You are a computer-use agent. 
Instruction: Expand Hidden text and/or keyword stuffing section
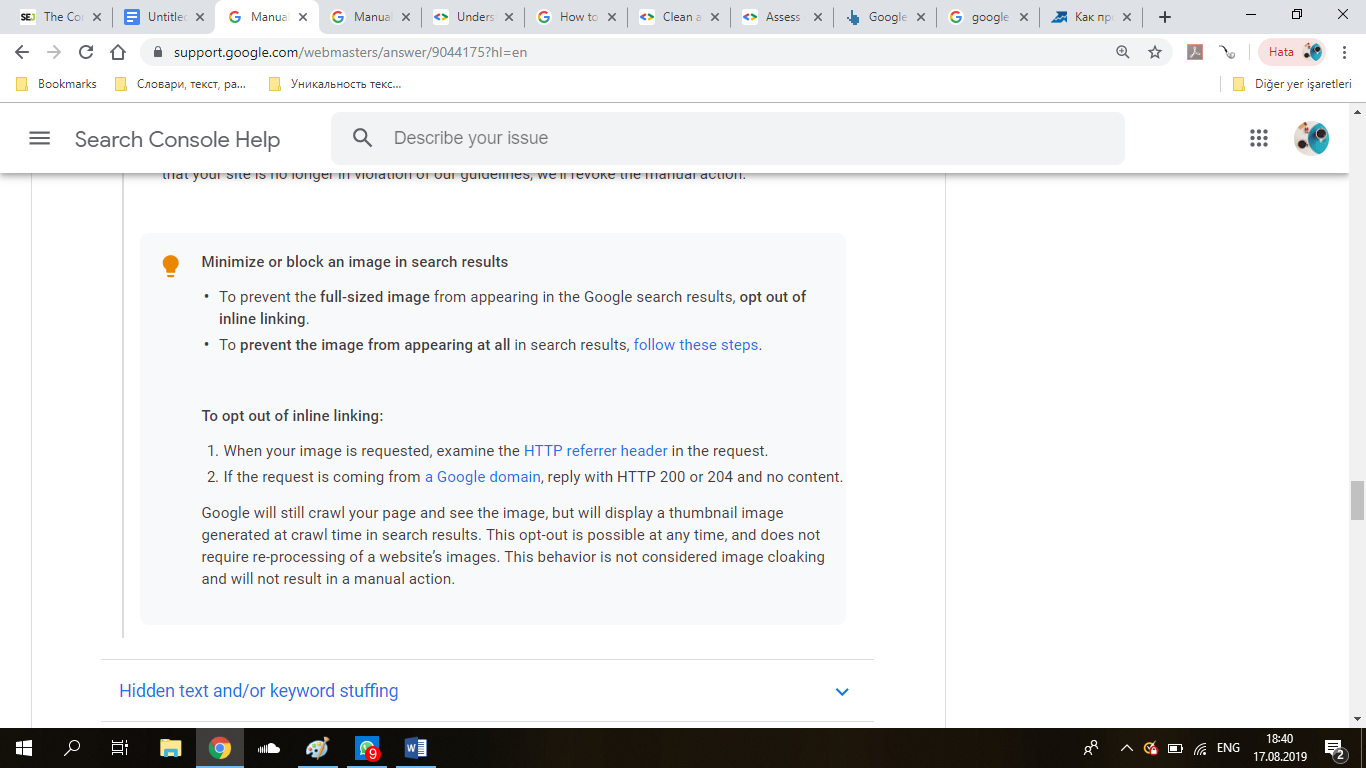tap(842, 691)
